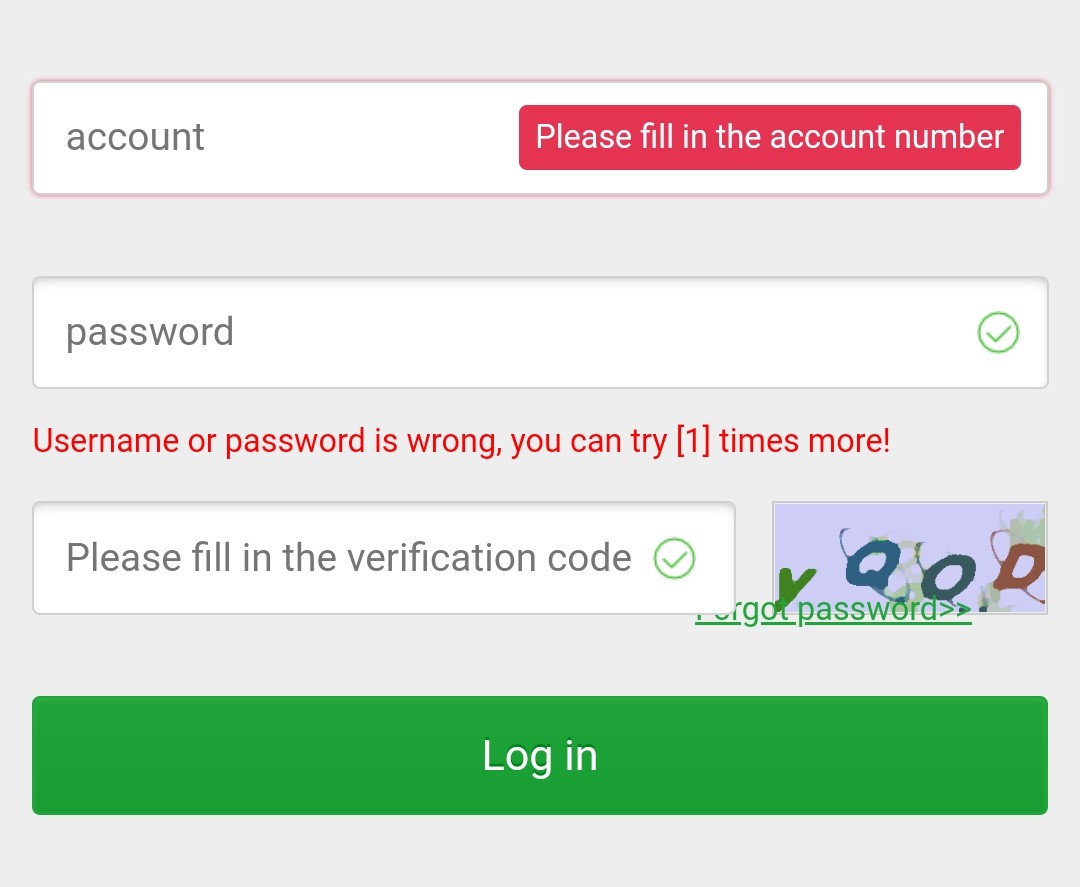Click the "account" placeholder text

(x=135, y=138)
